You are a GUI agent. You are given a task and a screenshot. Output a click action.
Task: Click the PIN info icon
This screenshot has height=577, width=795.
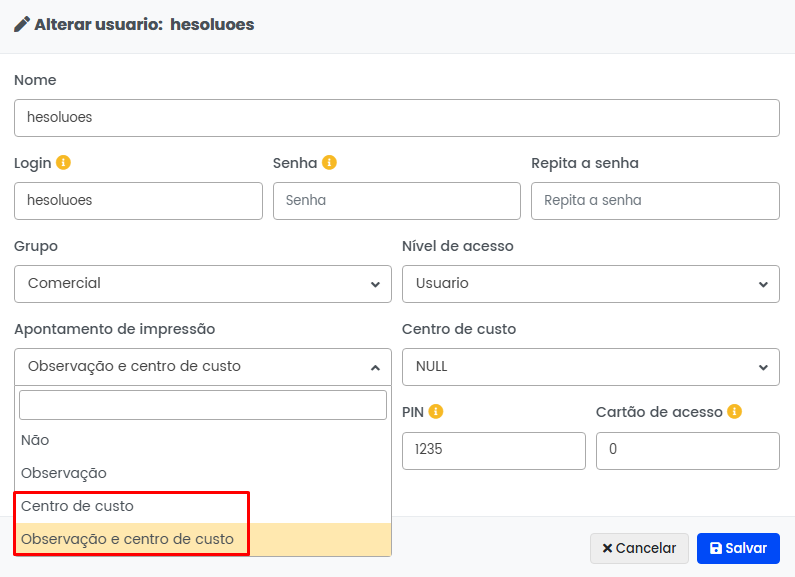pos(436,412)
